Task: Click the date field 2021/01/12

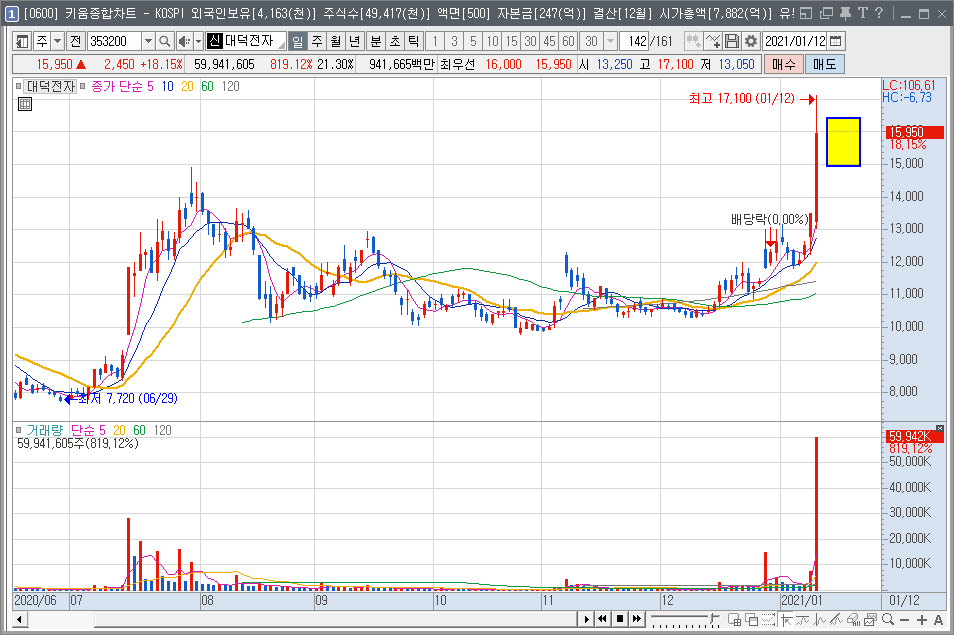Action: [795, 41]
